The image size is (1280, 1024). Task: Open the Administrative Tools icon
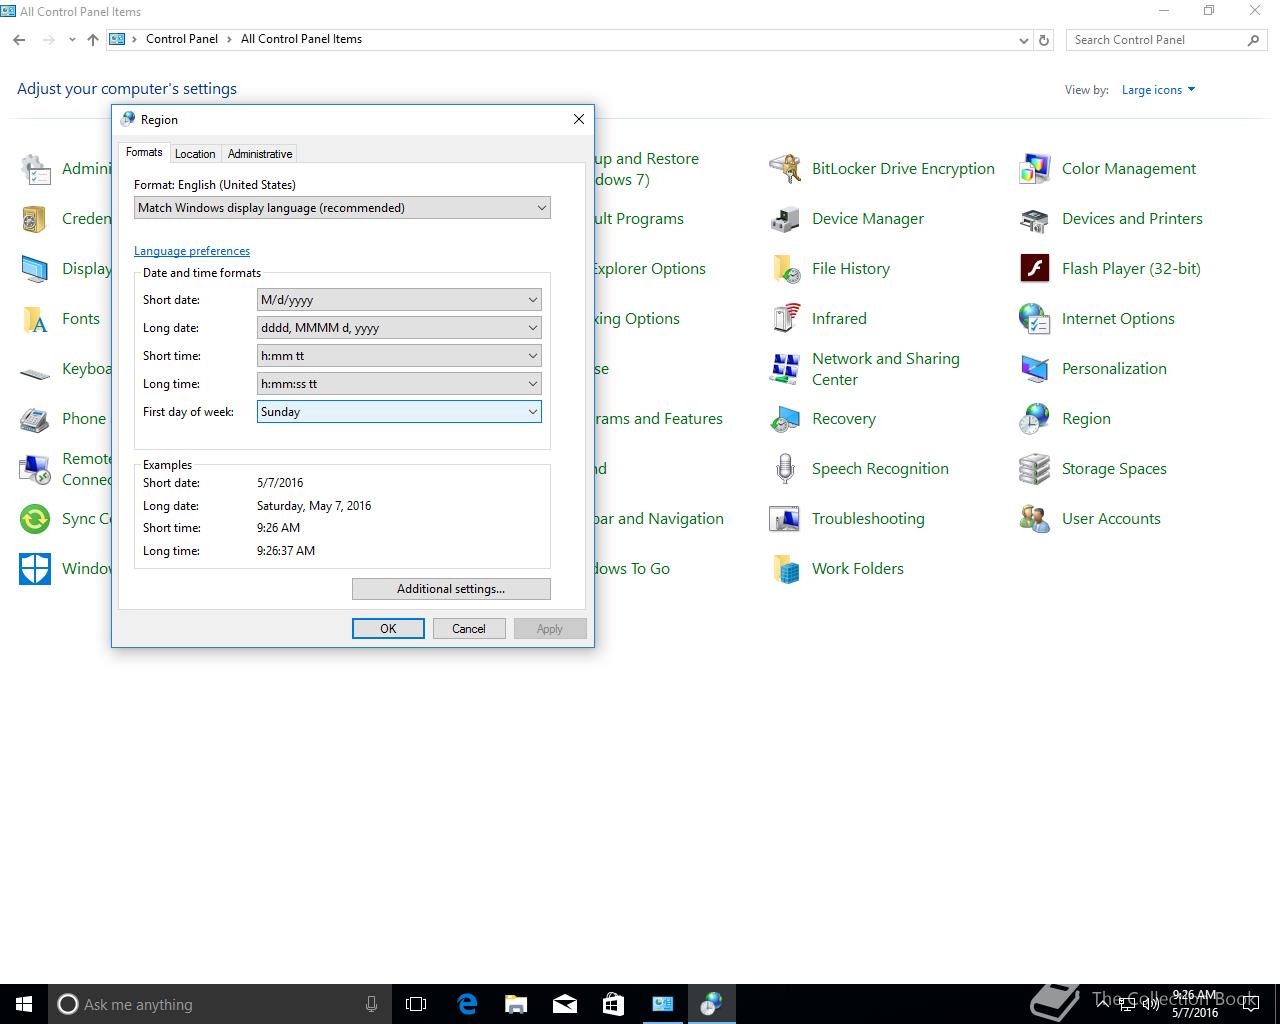point(35,169)
